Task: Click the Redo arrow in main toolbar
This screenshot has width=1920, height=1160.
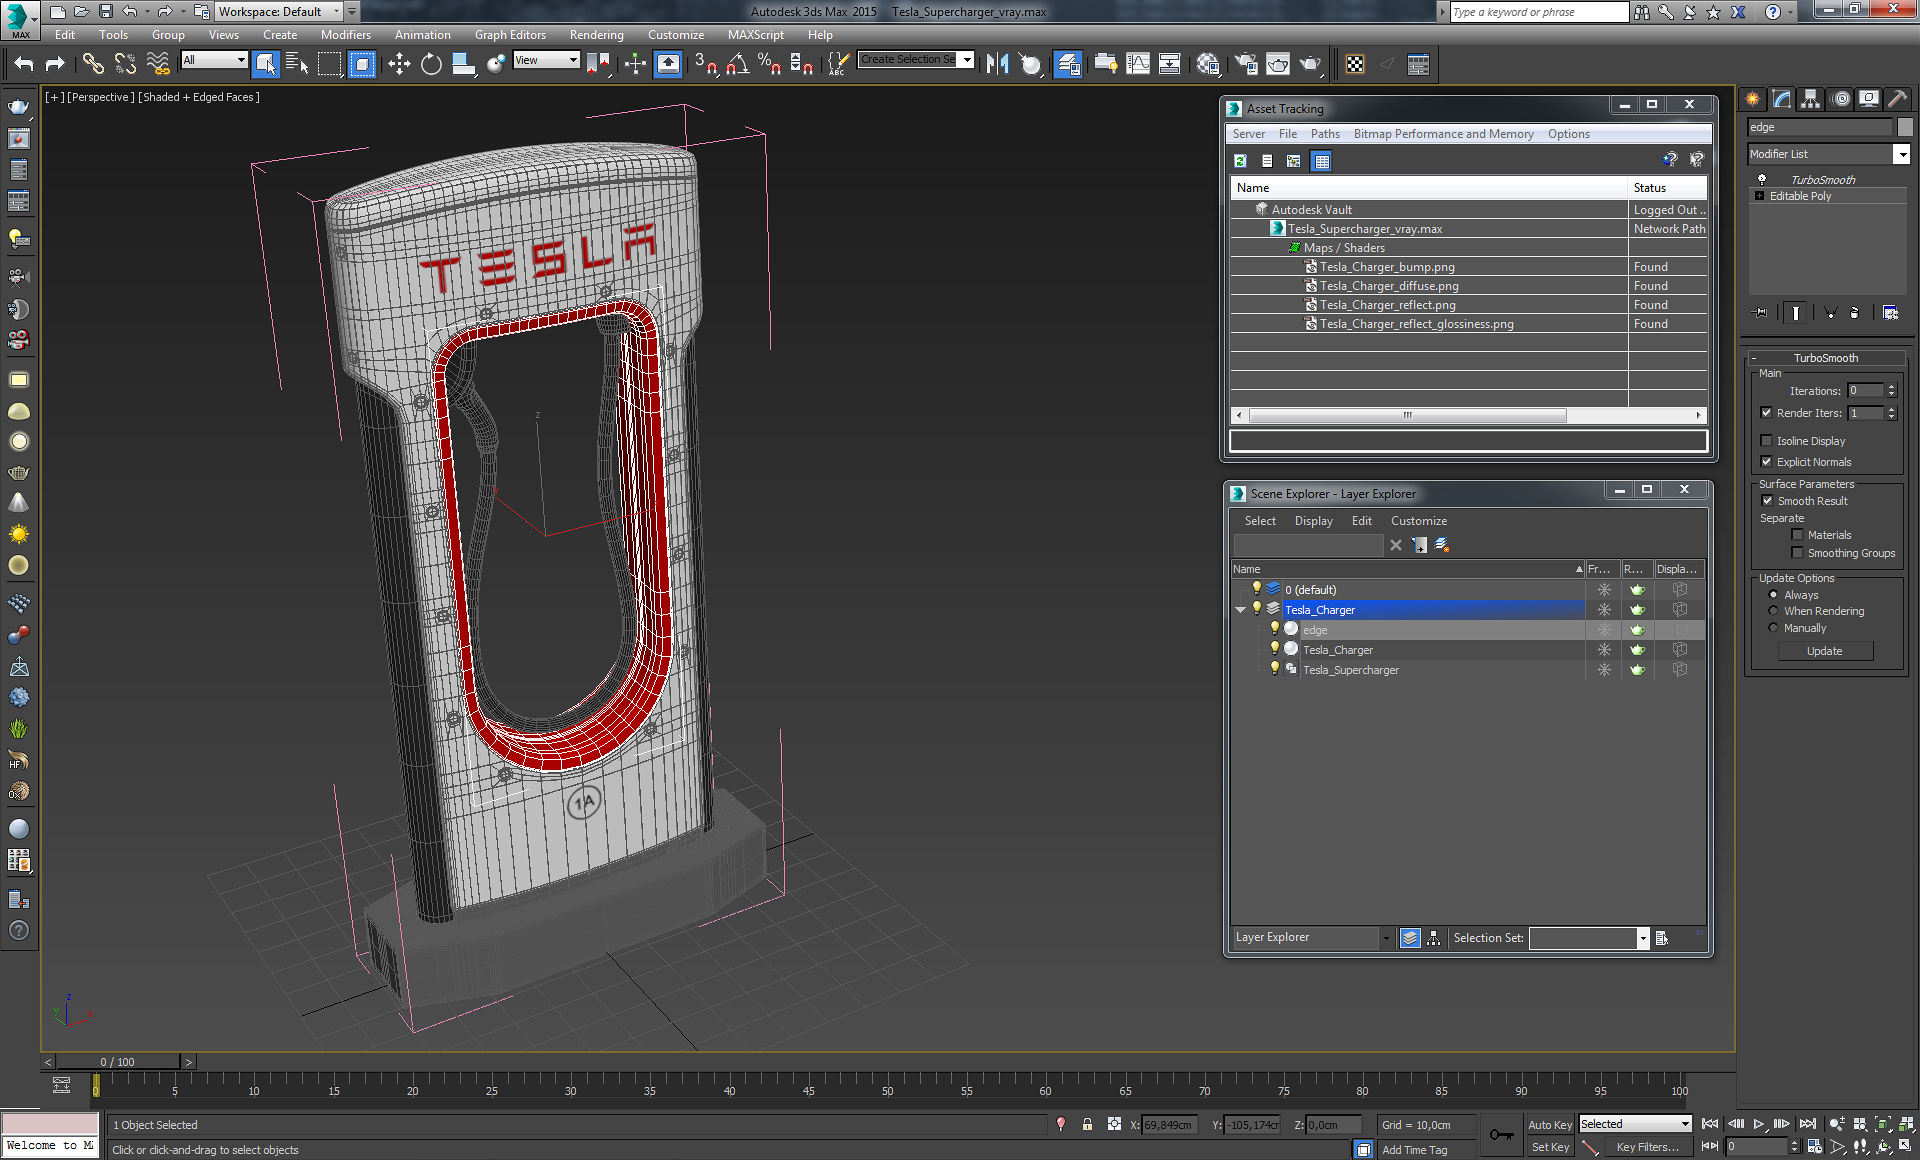Action: (x=55, y=64)
